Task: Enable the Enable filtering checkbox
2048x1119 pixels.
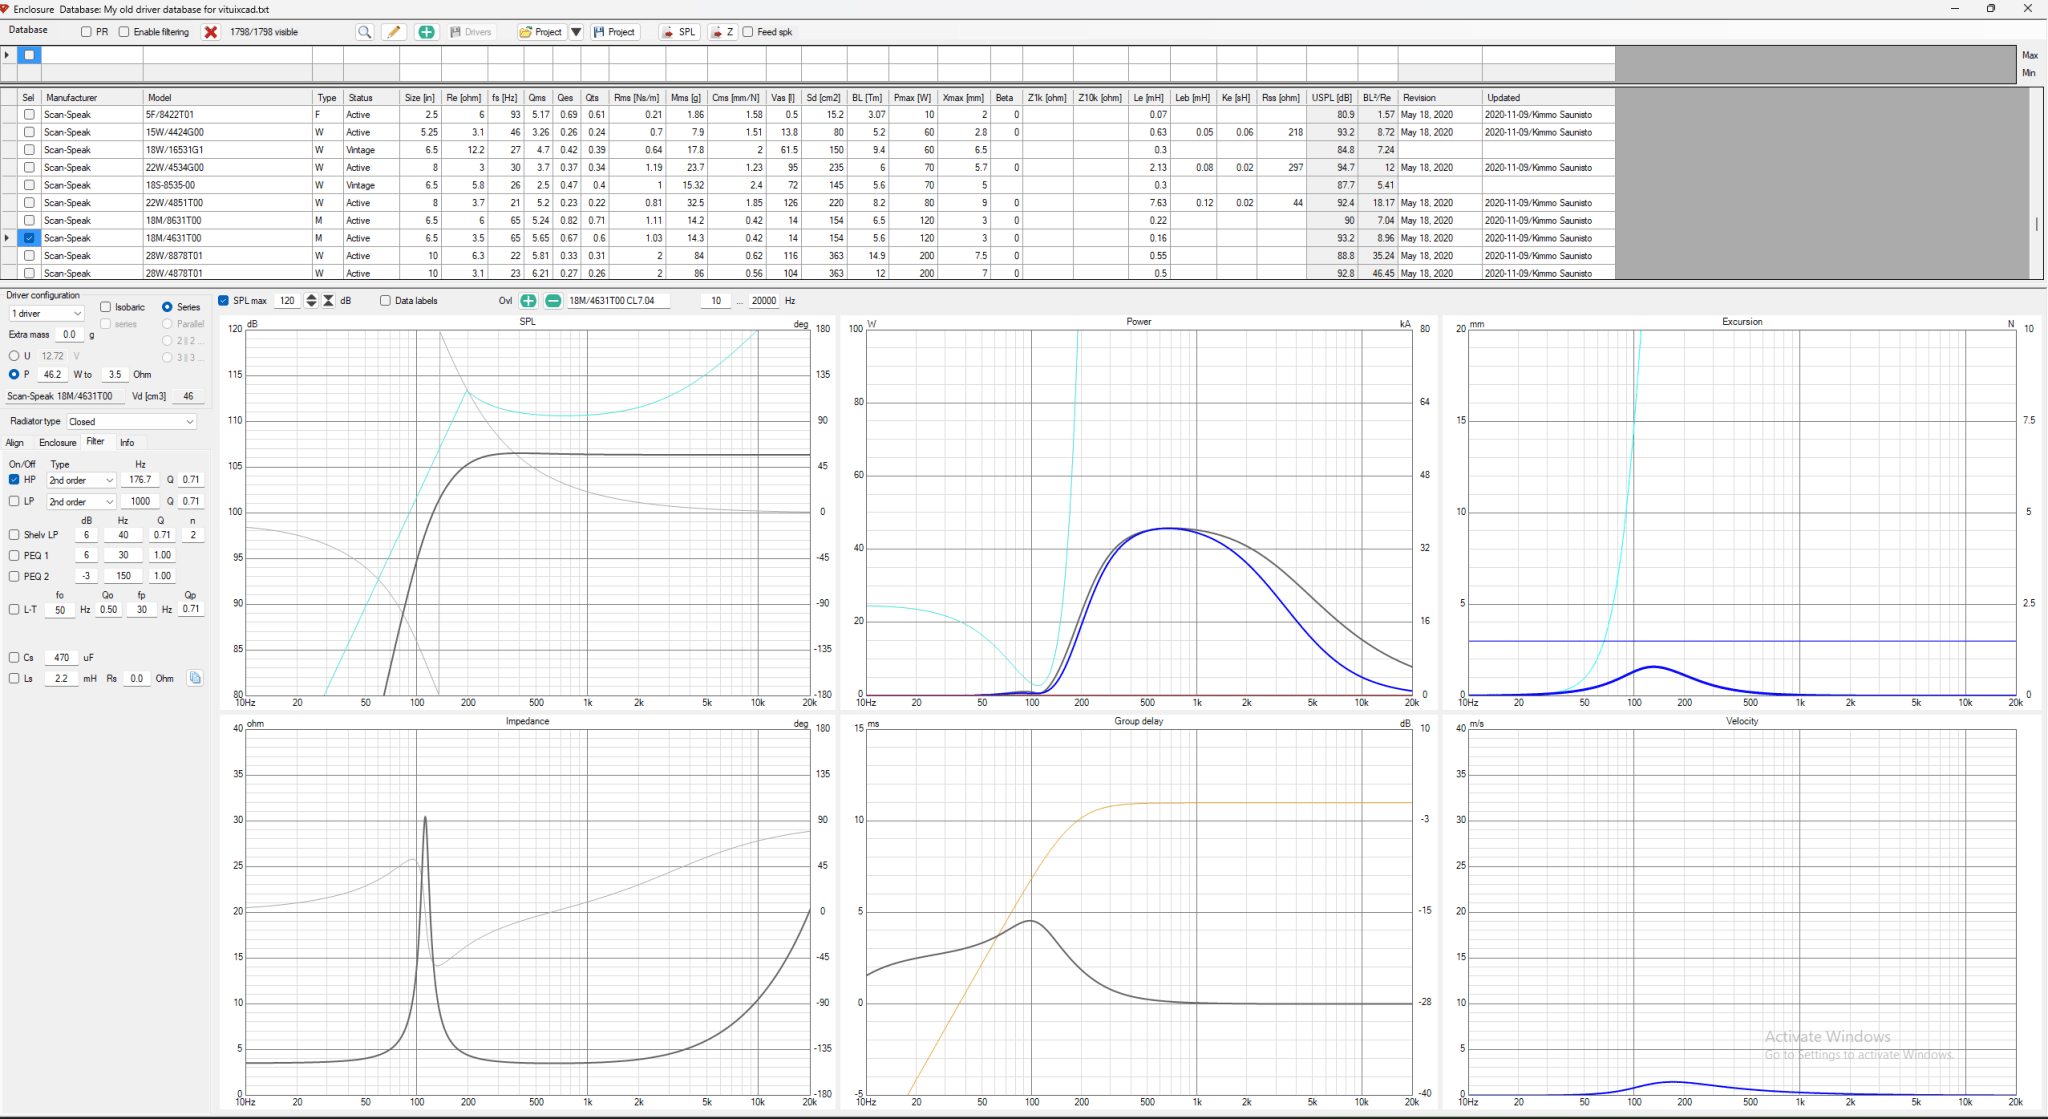Action: point(124,32)
